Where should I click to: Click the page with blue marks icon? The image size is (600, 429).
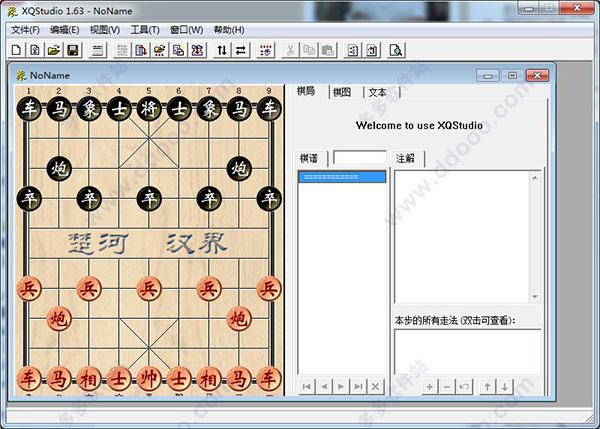click(353, 50)
